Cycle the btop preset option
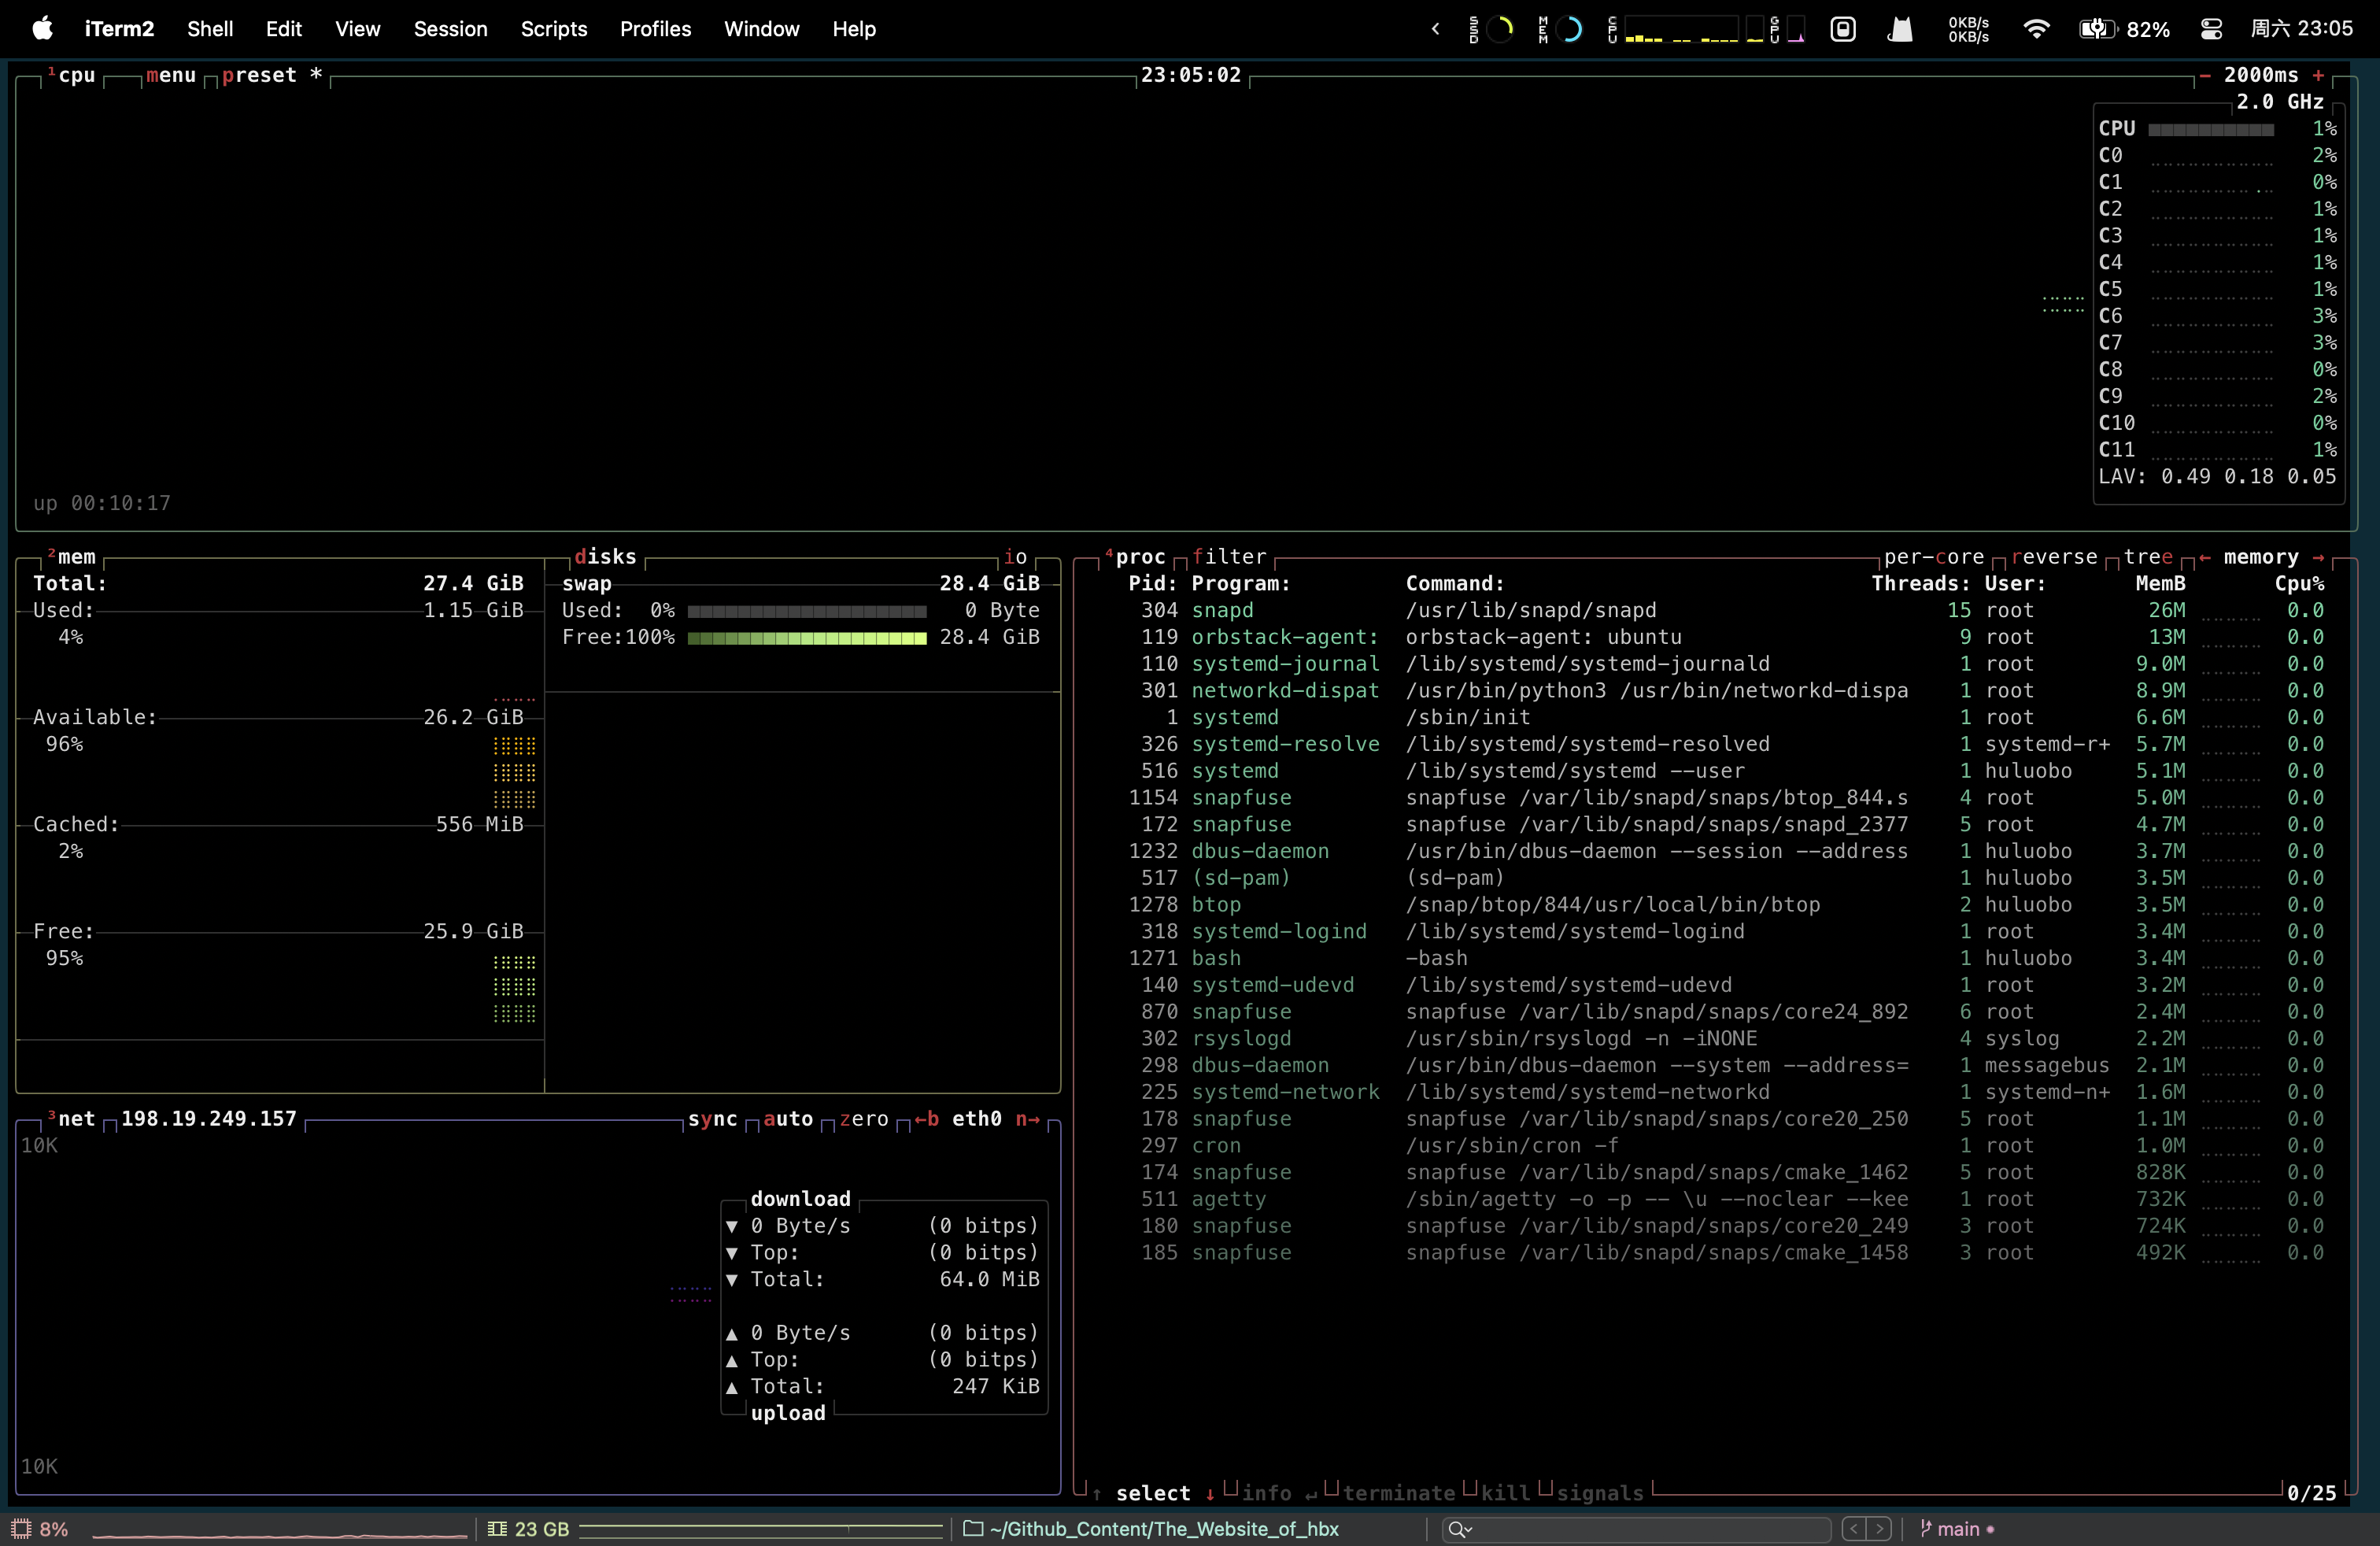This screenshot has width=2380, height=1546. click(259, 75)
